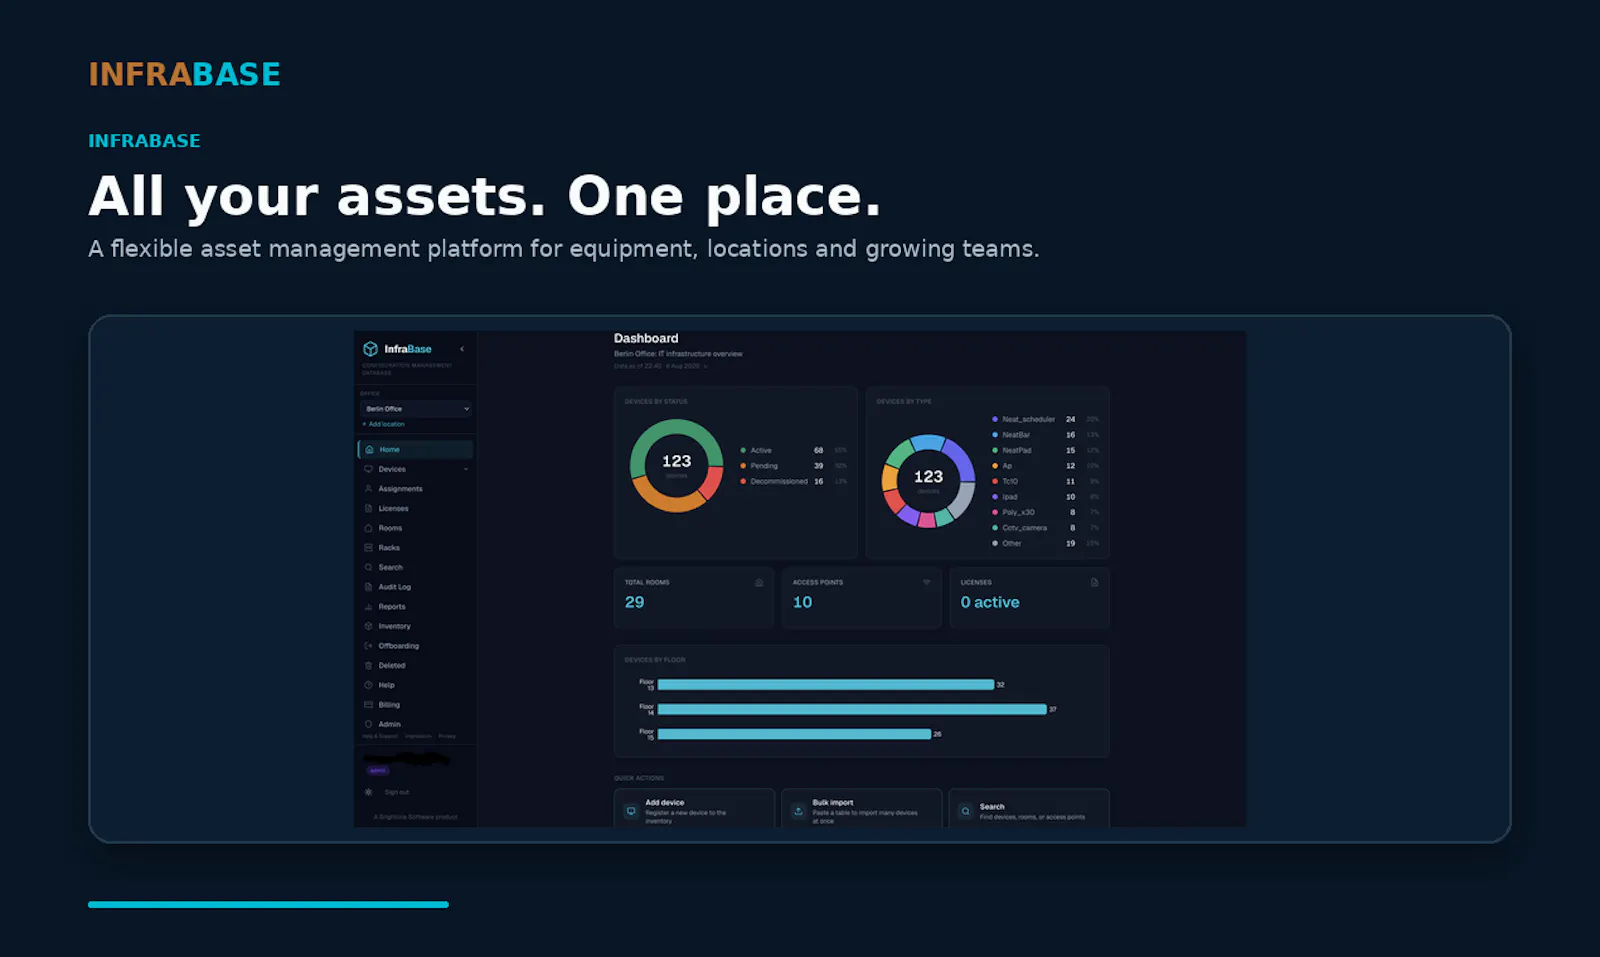Click the Add device quick action title
This screenshot has height=957, width=1600.
665,803
